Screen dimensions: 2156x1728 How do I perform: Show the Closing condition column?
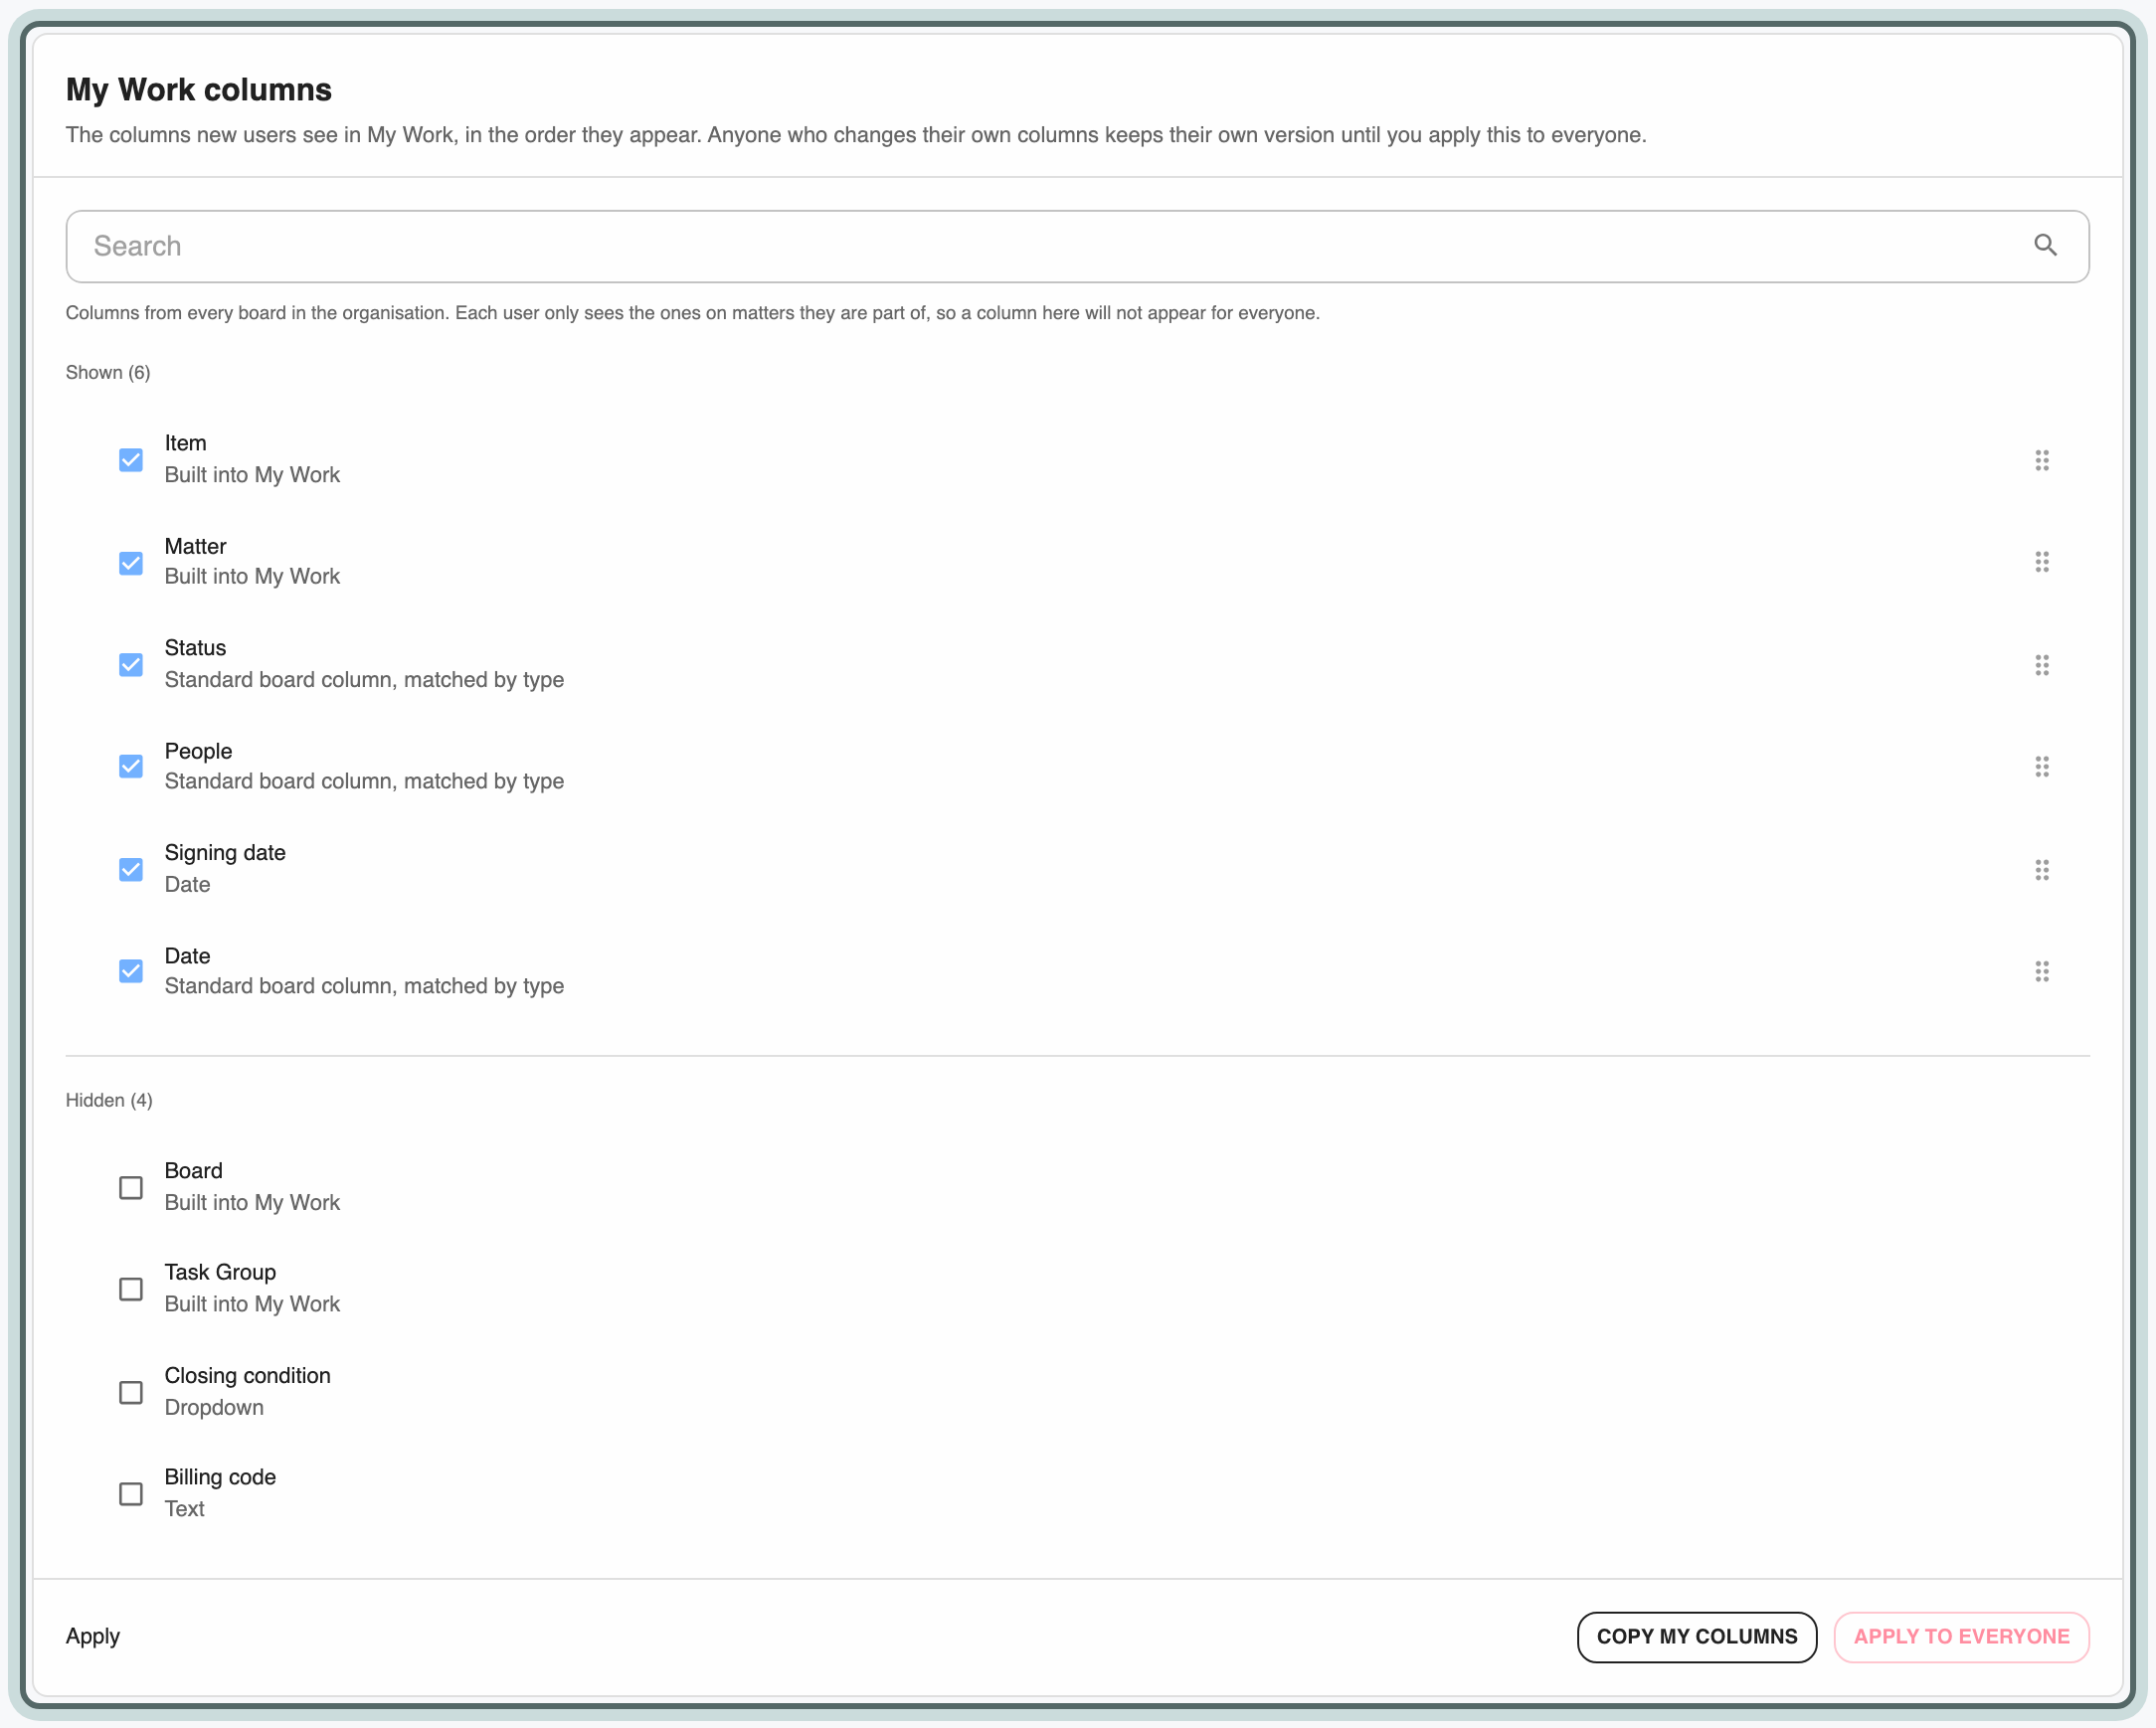[131, 1393]
